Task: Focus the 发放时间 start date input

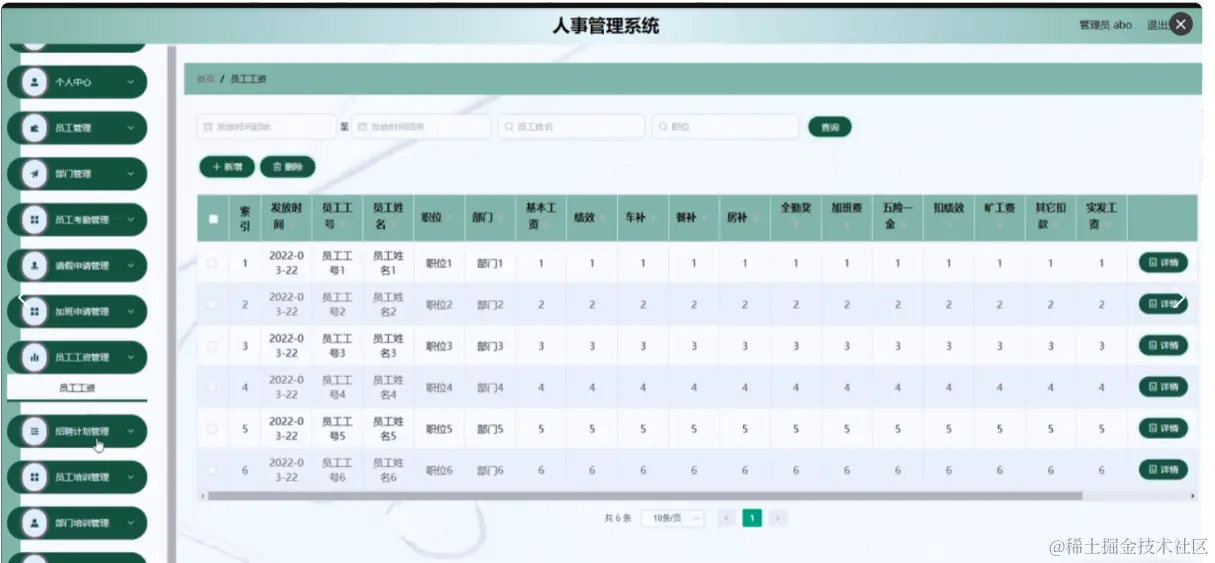Action: [x=266, y=127]
